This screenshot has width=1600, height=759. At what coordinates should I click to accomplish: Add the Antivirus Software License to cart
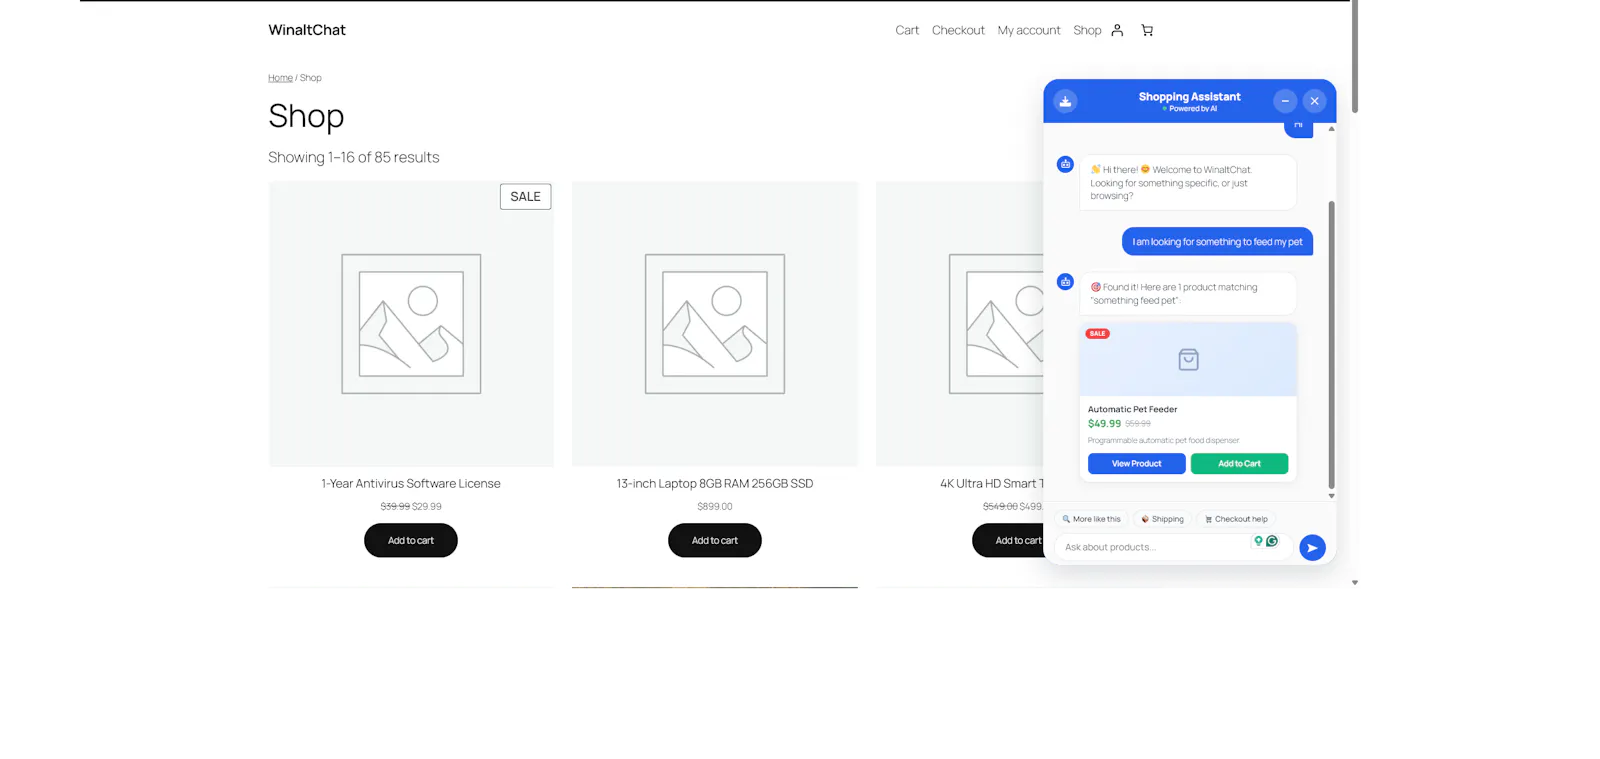coord(411,541)
